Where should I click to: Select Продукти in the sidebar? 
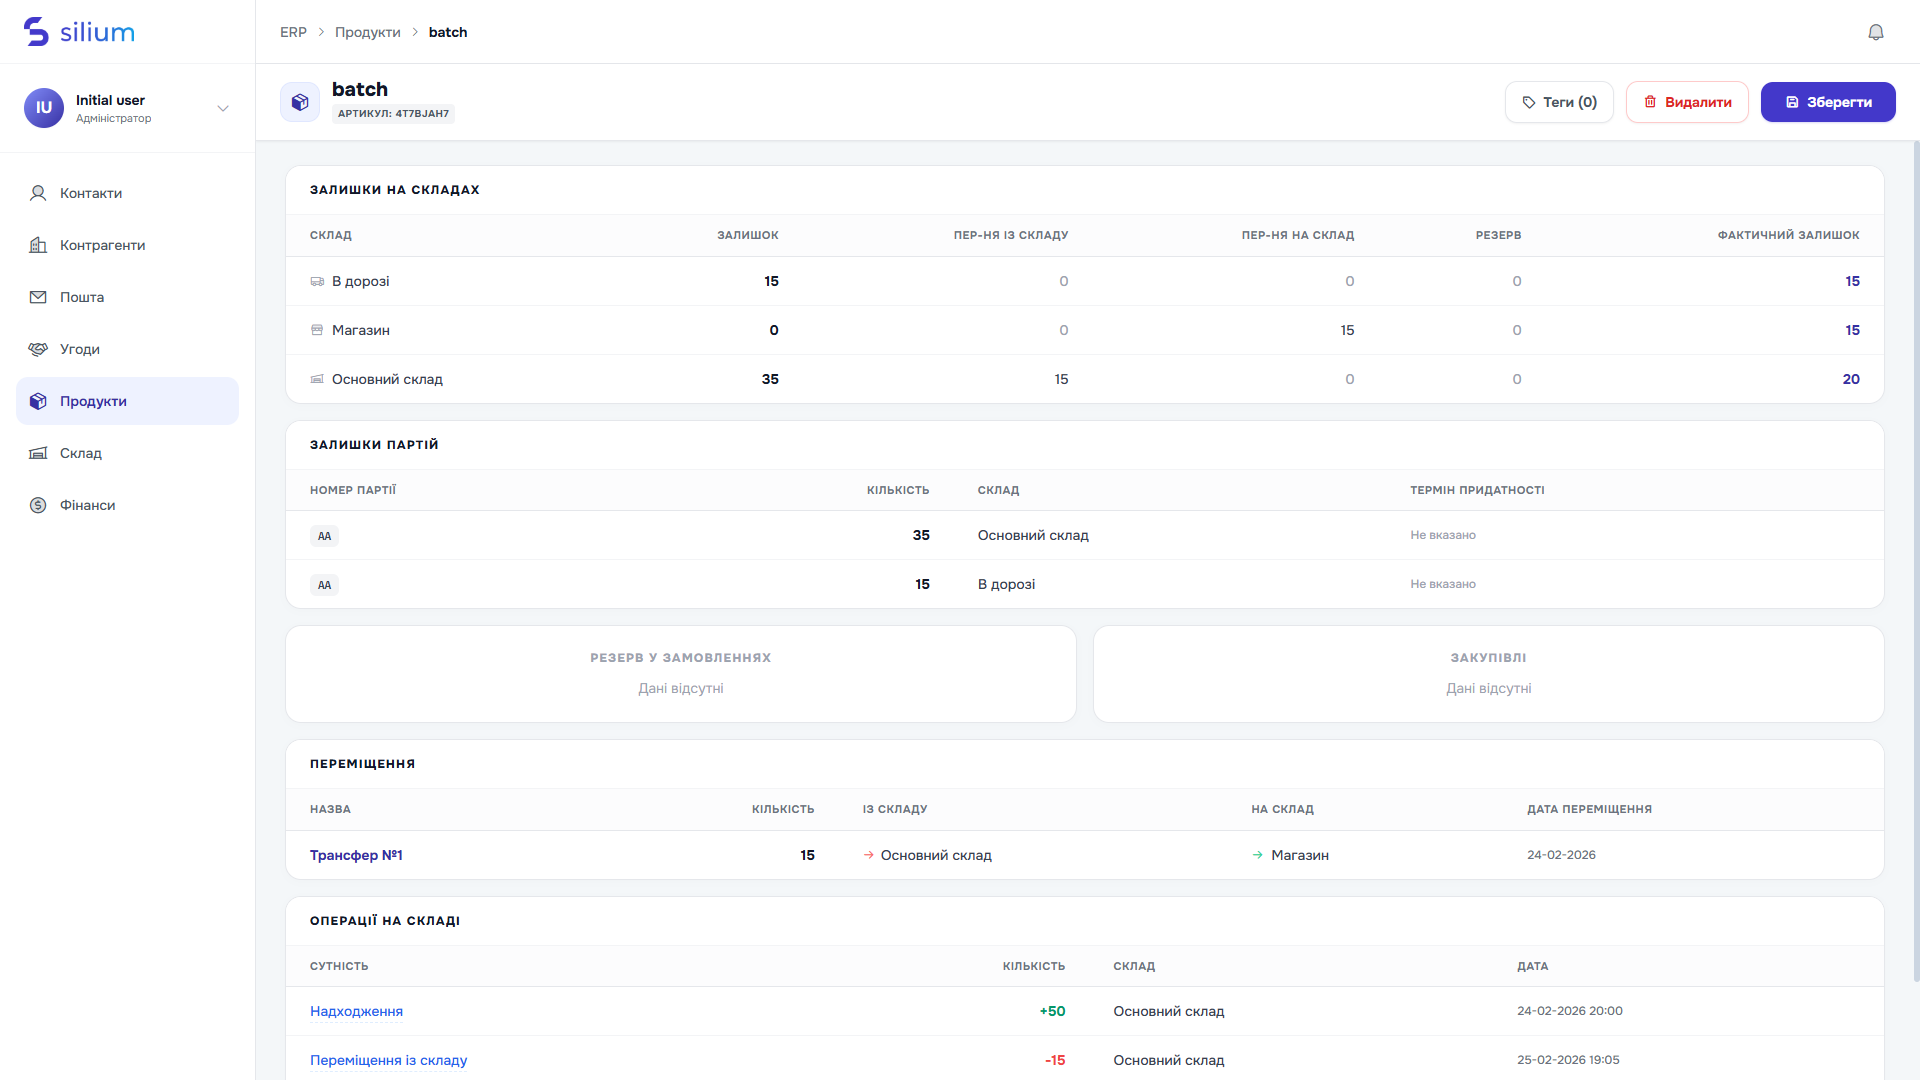coord(127,401)
